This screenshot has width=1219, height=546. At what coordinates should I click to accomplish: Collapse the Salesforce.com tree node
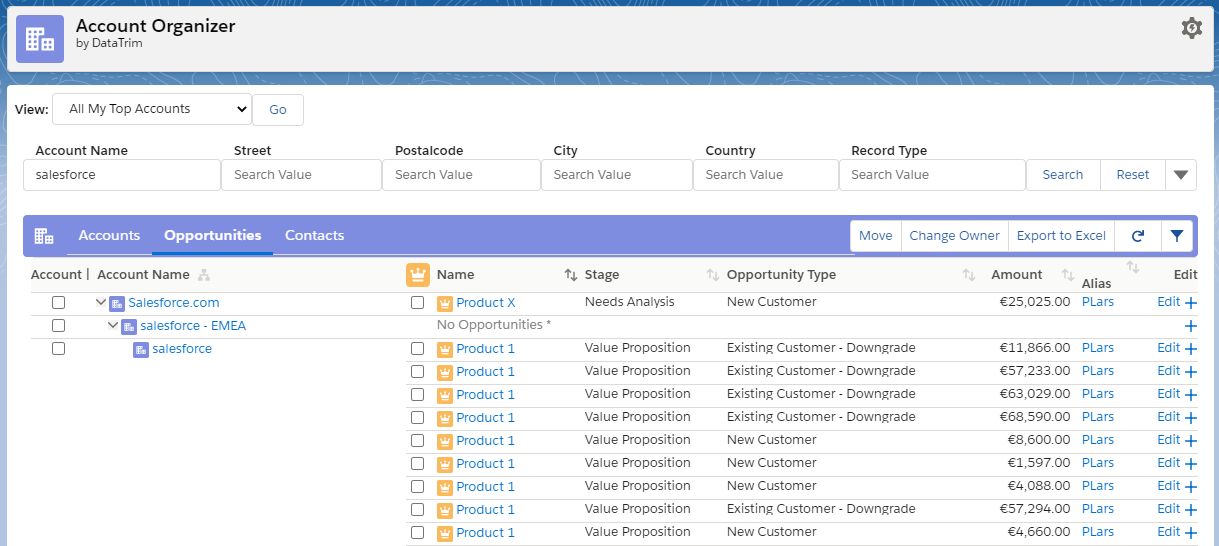coord(101,303)
